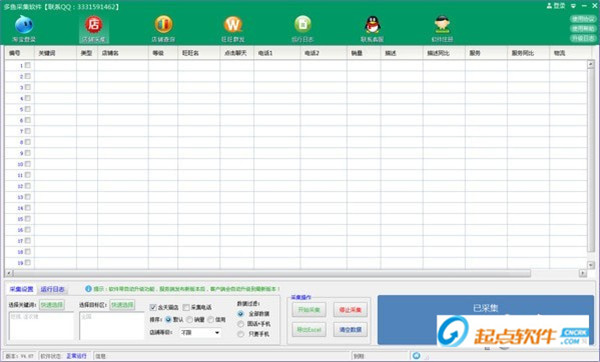Viewport: 600px width, 362px height.
Task: Click the 登录 user icon in title bar
Action: pos(556,6)
